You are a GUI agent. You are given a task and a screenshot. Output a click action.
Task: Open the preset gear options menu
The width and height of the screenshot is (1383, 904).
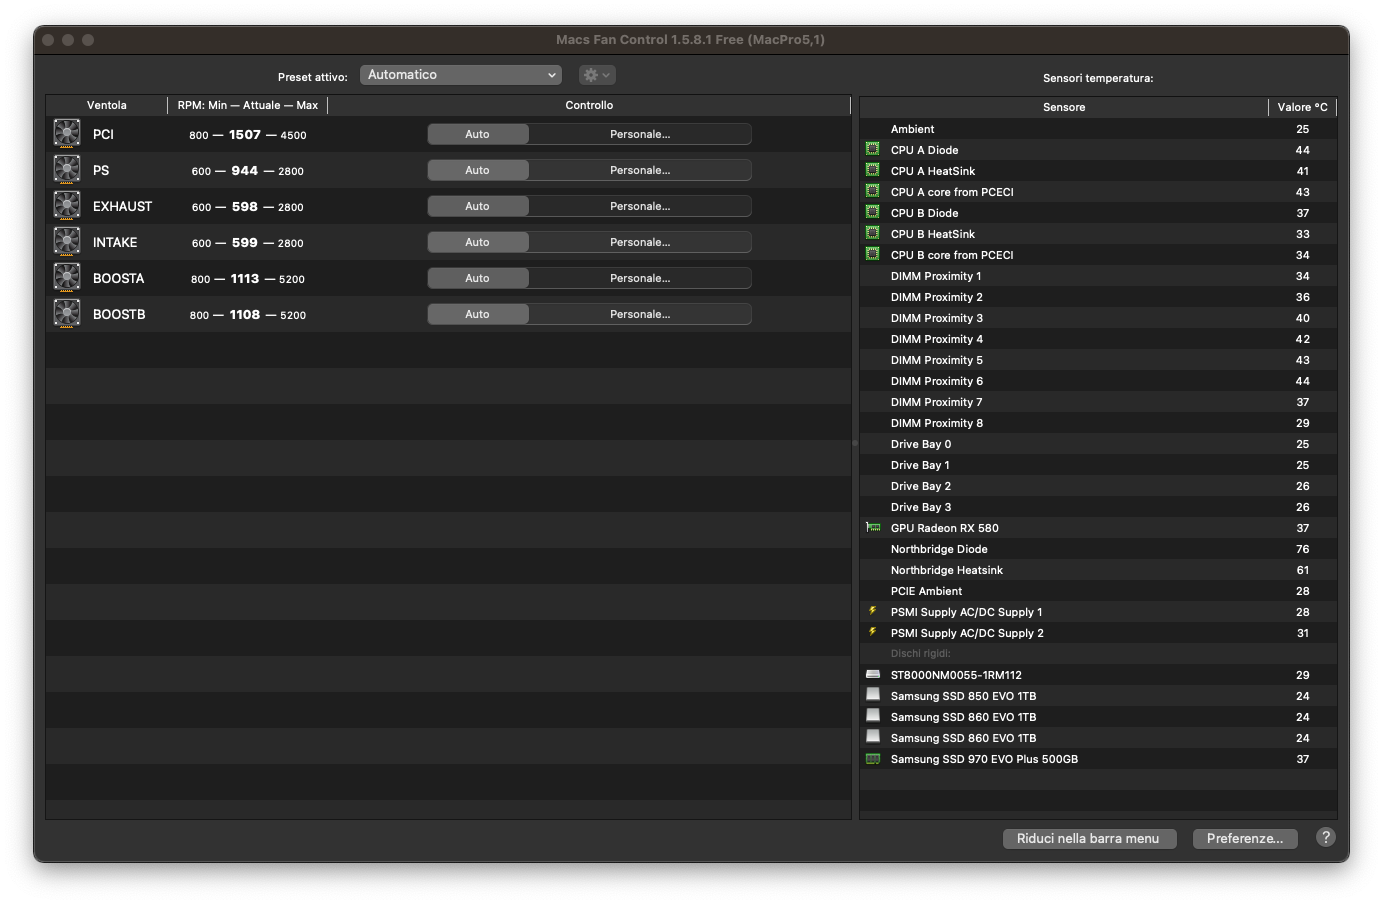[x=597, y=75]
